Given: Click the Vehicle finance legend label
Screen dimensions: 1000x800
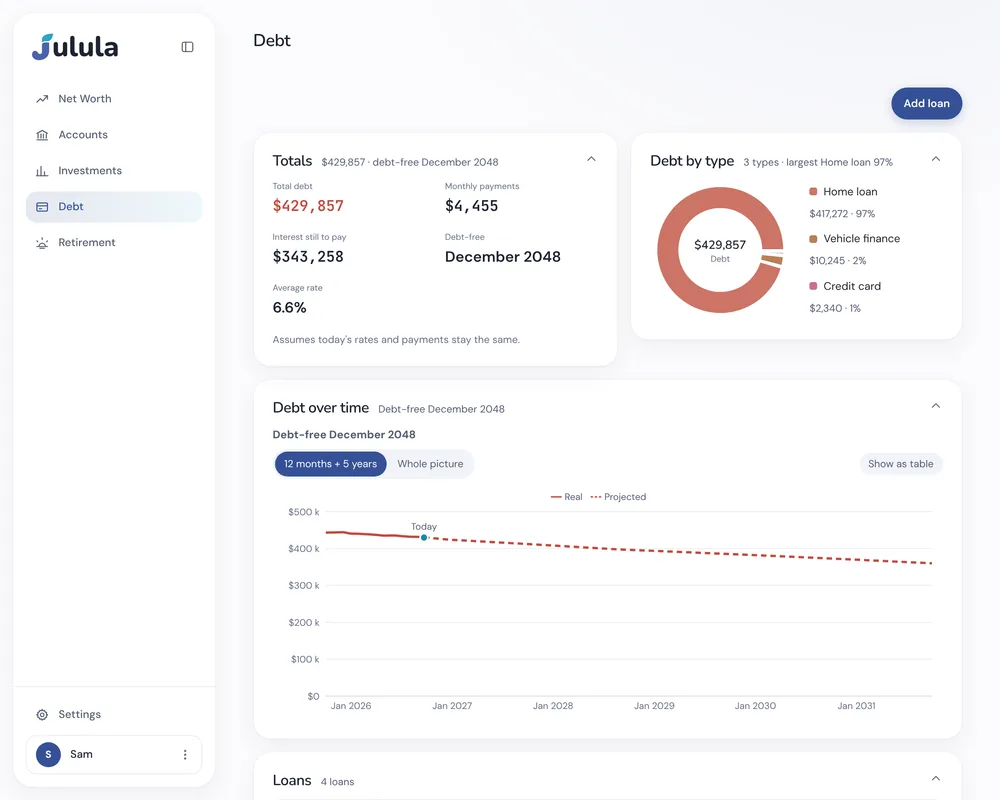Looking at the screenshot, I should click(862, 239).
